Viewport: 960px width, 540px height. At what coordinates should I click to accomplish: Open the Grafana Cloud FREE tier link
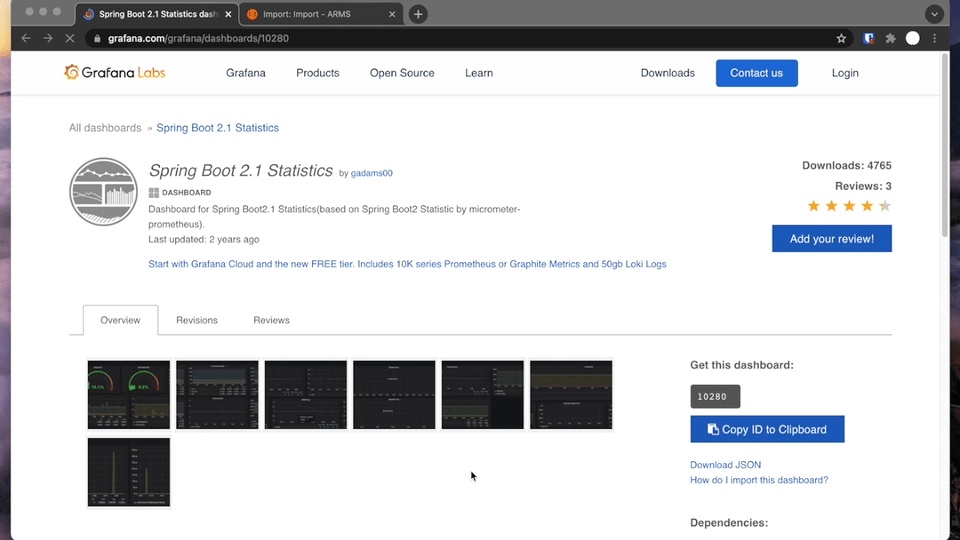pos(407,264)
